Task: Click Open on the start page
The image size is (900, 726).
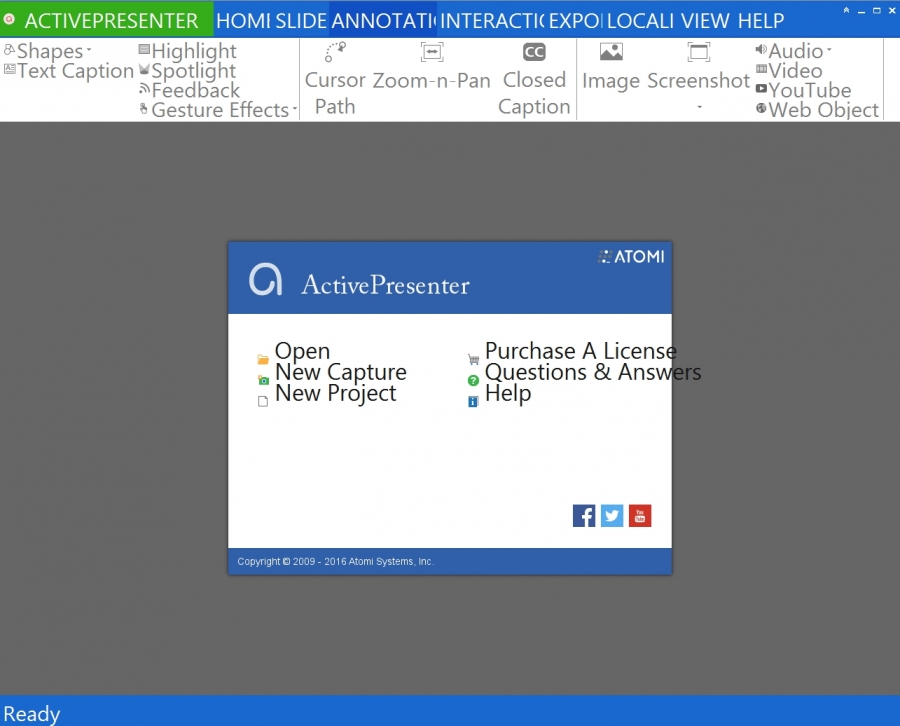Action: pyautogui.click(x=294, y=351)
